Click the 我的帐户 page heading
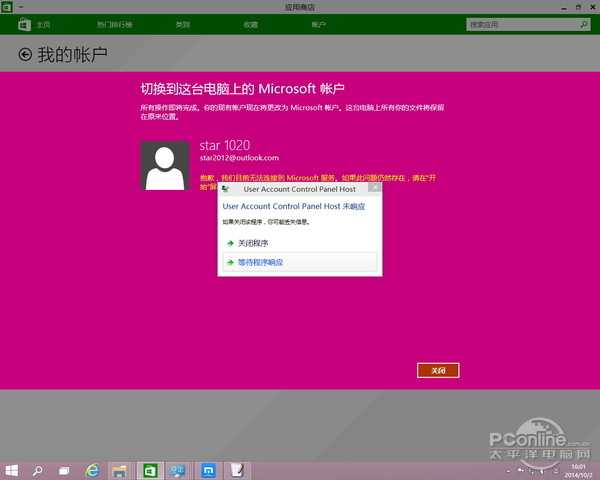Viewport: 600px width, 480px height. [72, 55]
